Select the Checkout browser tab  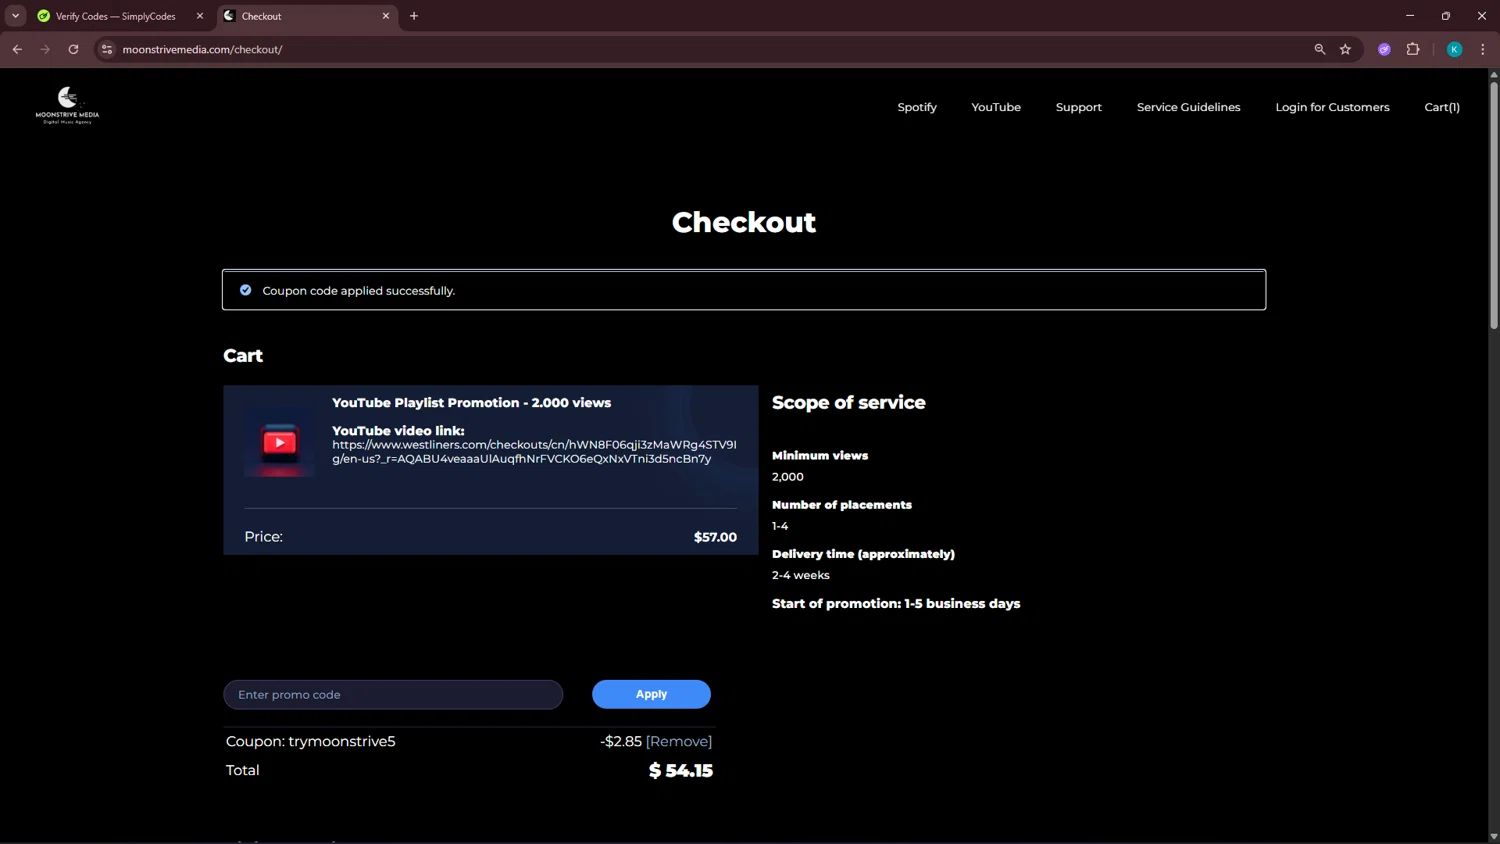point(306,16)
